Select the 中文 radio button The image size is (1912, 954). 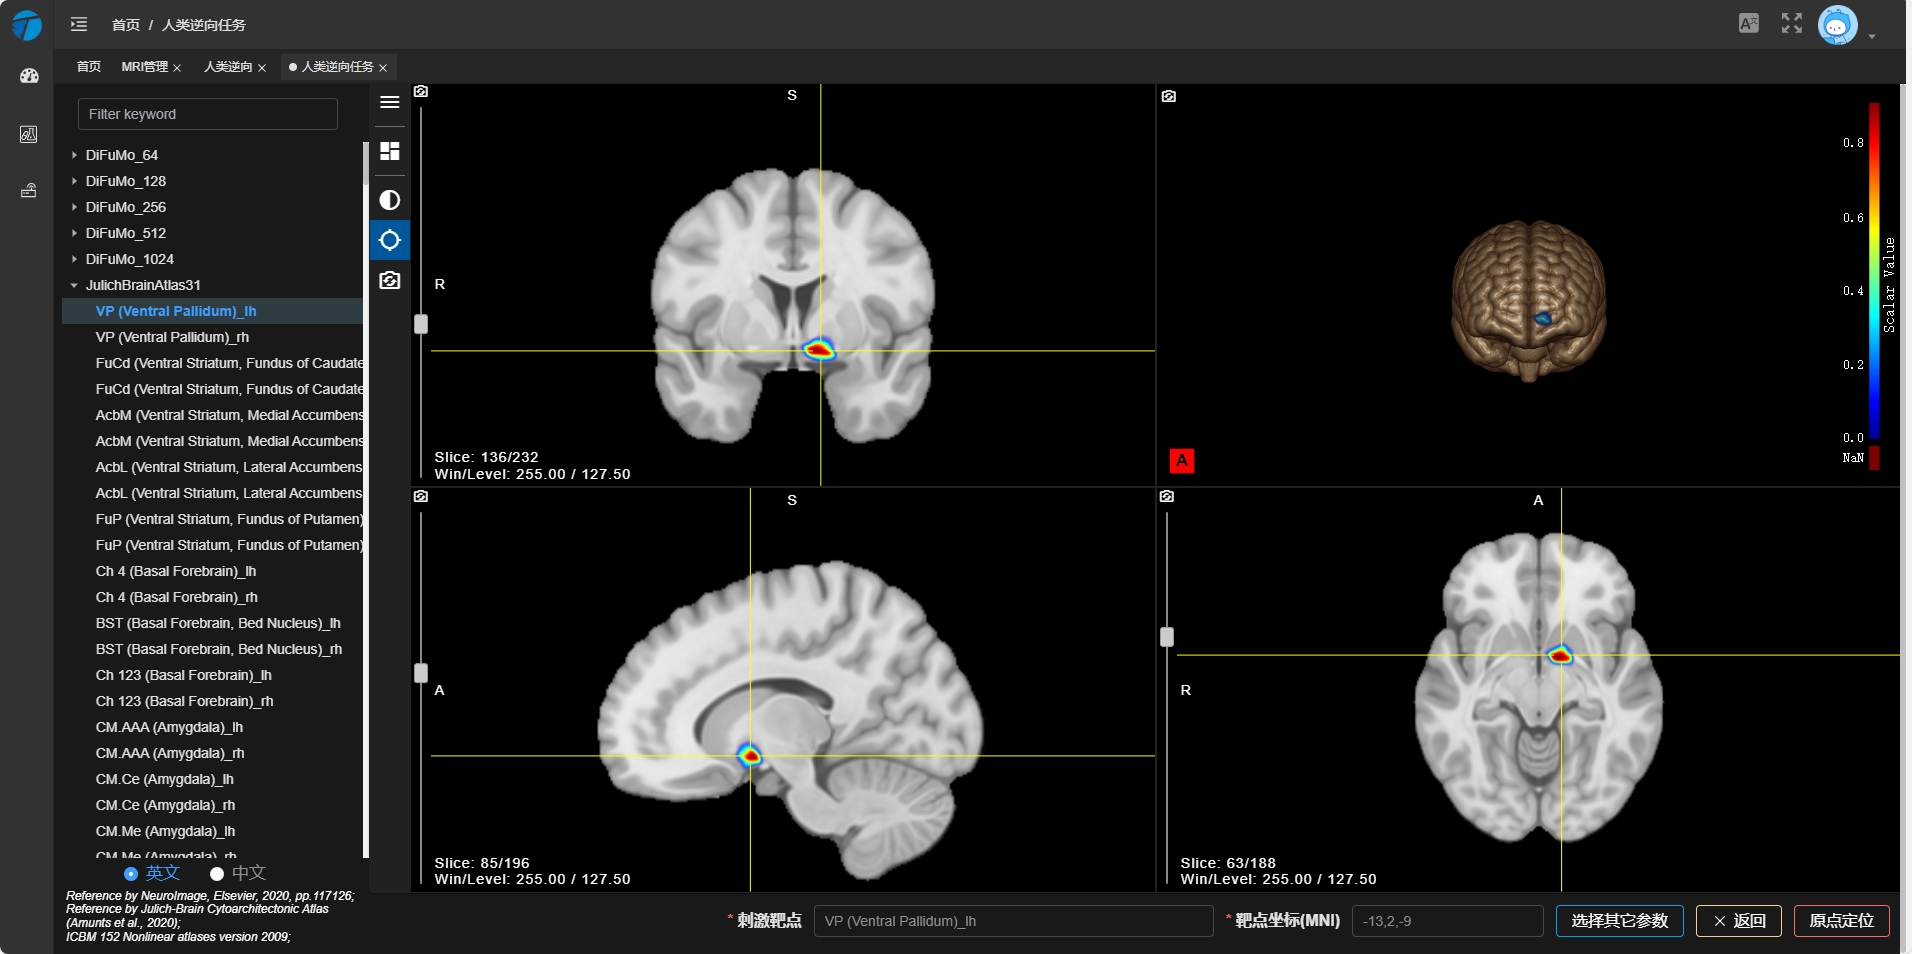pos(217,873)
